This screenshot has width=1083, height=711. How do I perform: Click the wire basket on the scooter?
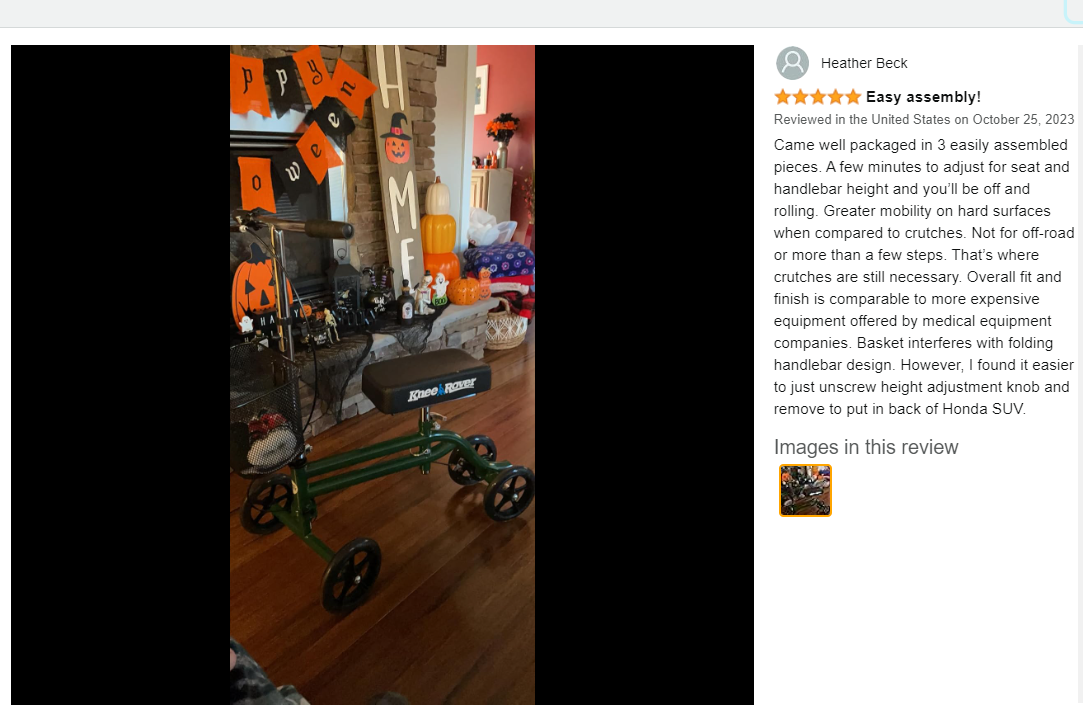pos(266,410)
